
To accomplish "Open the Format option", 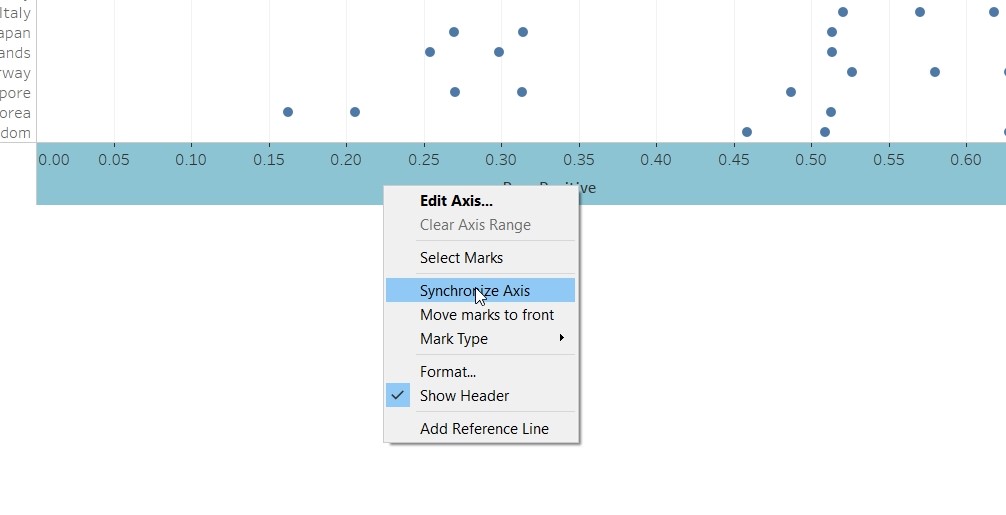I will pos(447,372).
